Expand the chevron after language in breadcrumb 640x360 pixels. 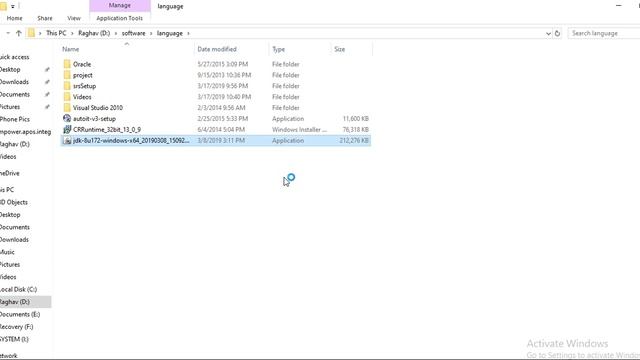pyautogui.click(x=189, y=33)
